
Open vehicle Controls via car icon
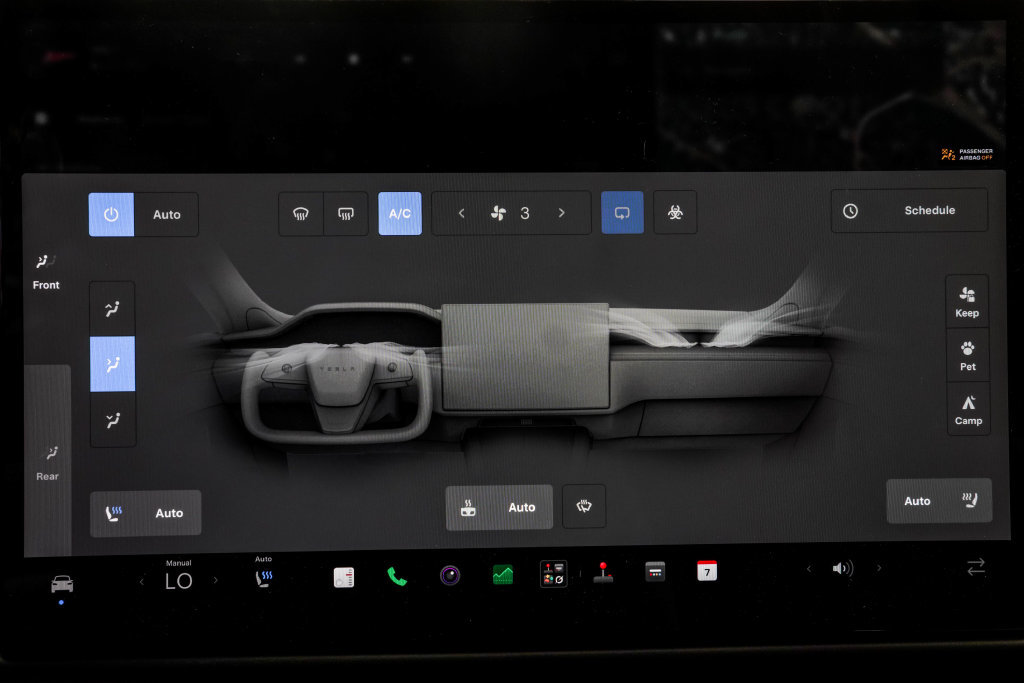pyautogui.click(x=62, y=583)
